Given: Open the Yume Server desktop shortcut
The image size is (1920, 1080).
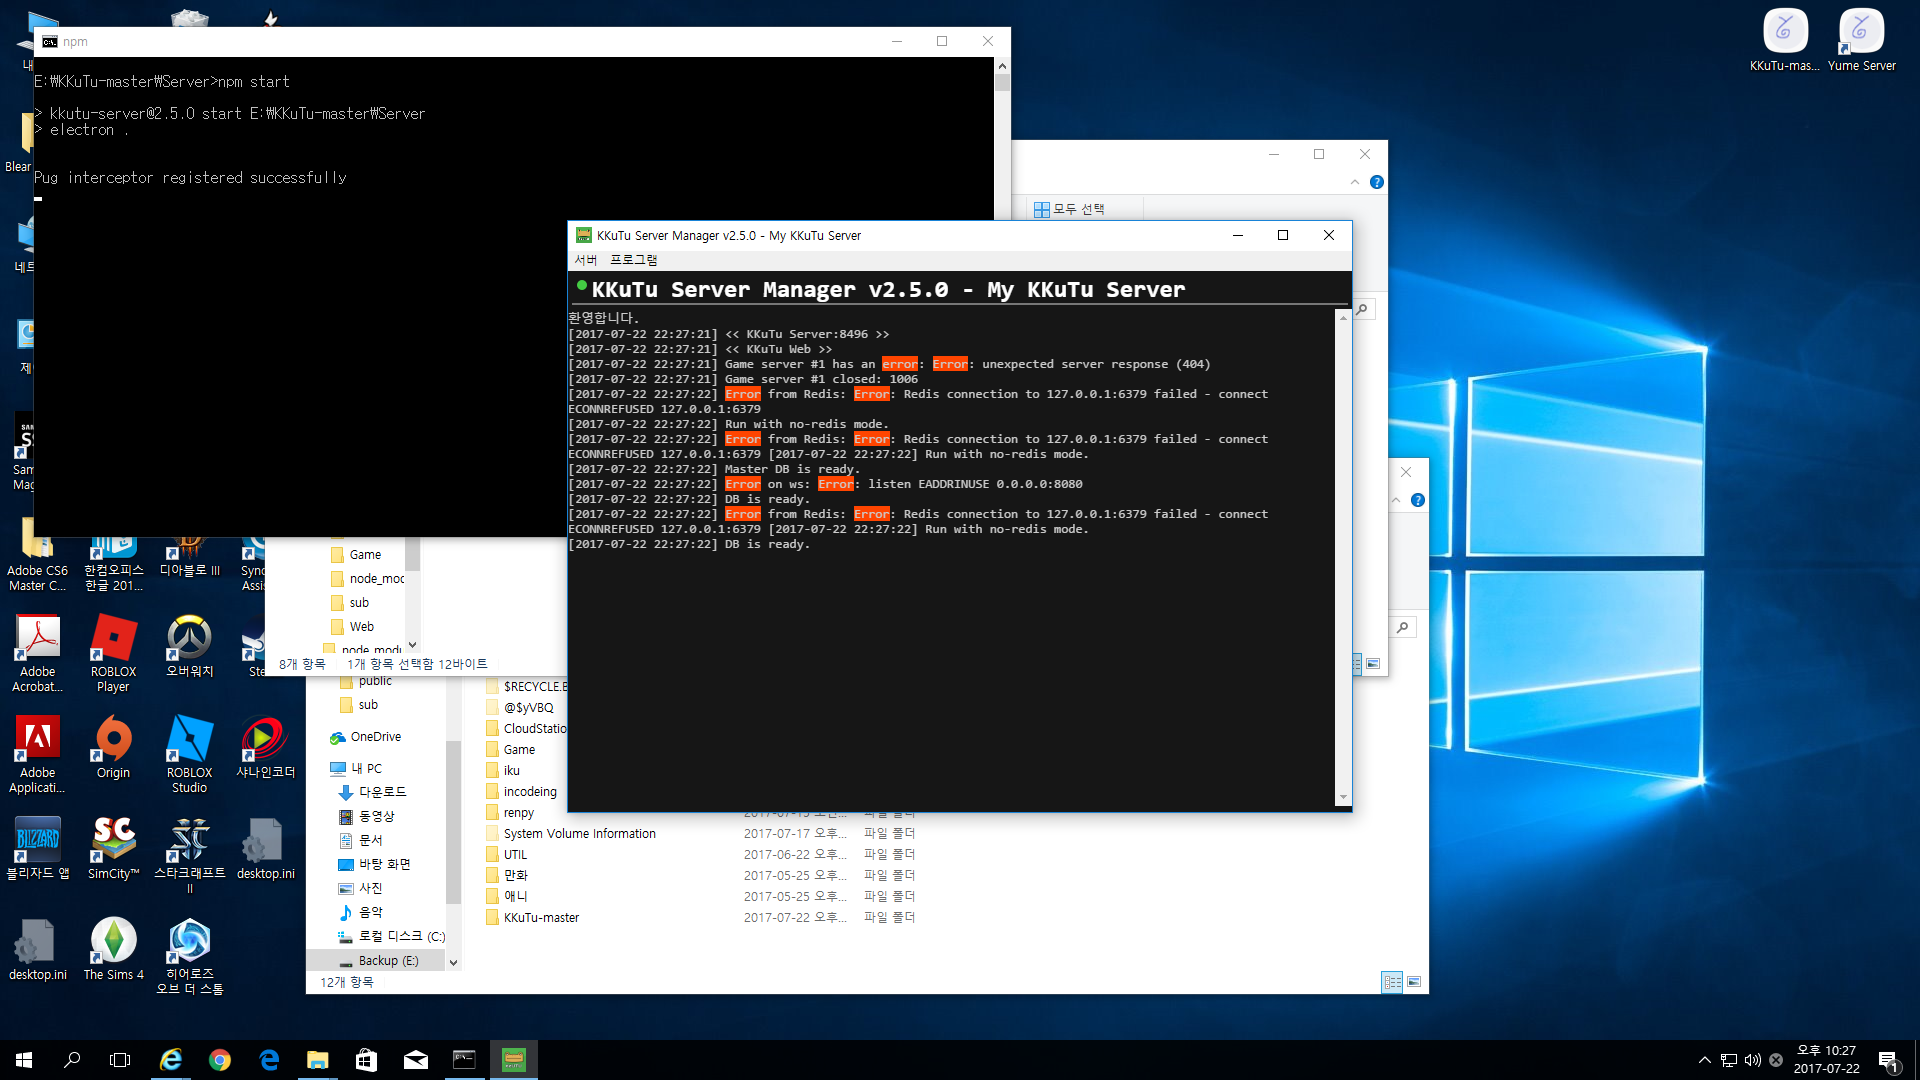Looking at the screenshot, I should (1861, 40).
